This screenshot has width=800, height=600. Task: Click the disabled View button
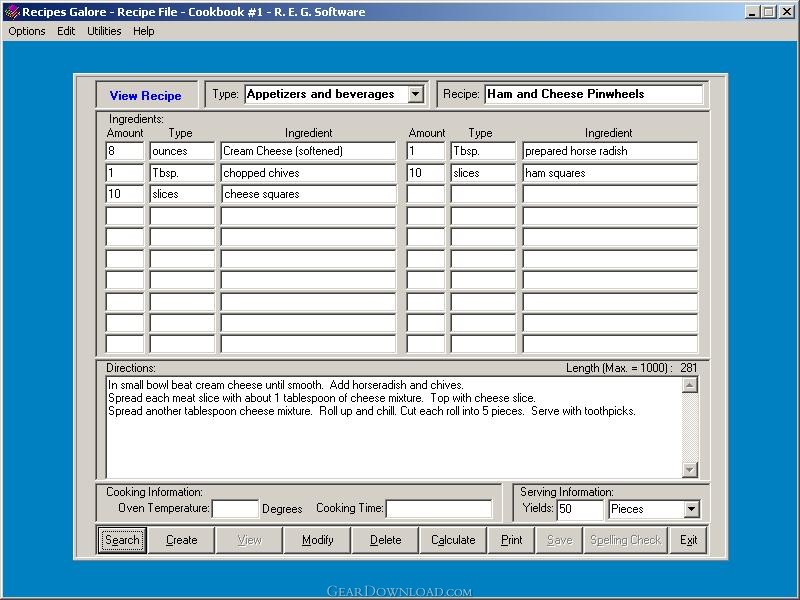[x=249, y=540]
